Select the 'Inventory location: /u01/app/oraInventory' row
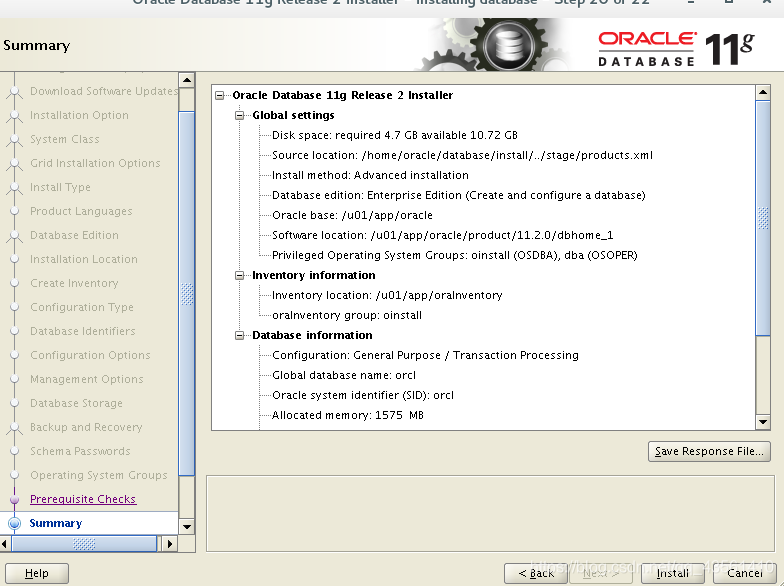This screenshot has height=586, width=784. [388, 296]
